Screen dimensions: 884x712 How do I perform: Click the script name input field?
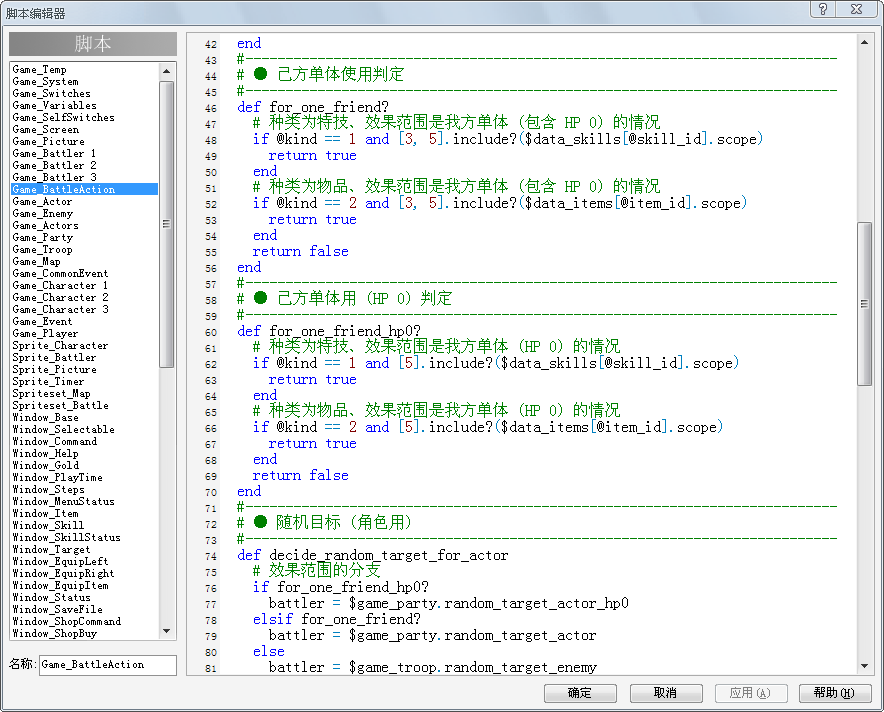click(108, 665)
